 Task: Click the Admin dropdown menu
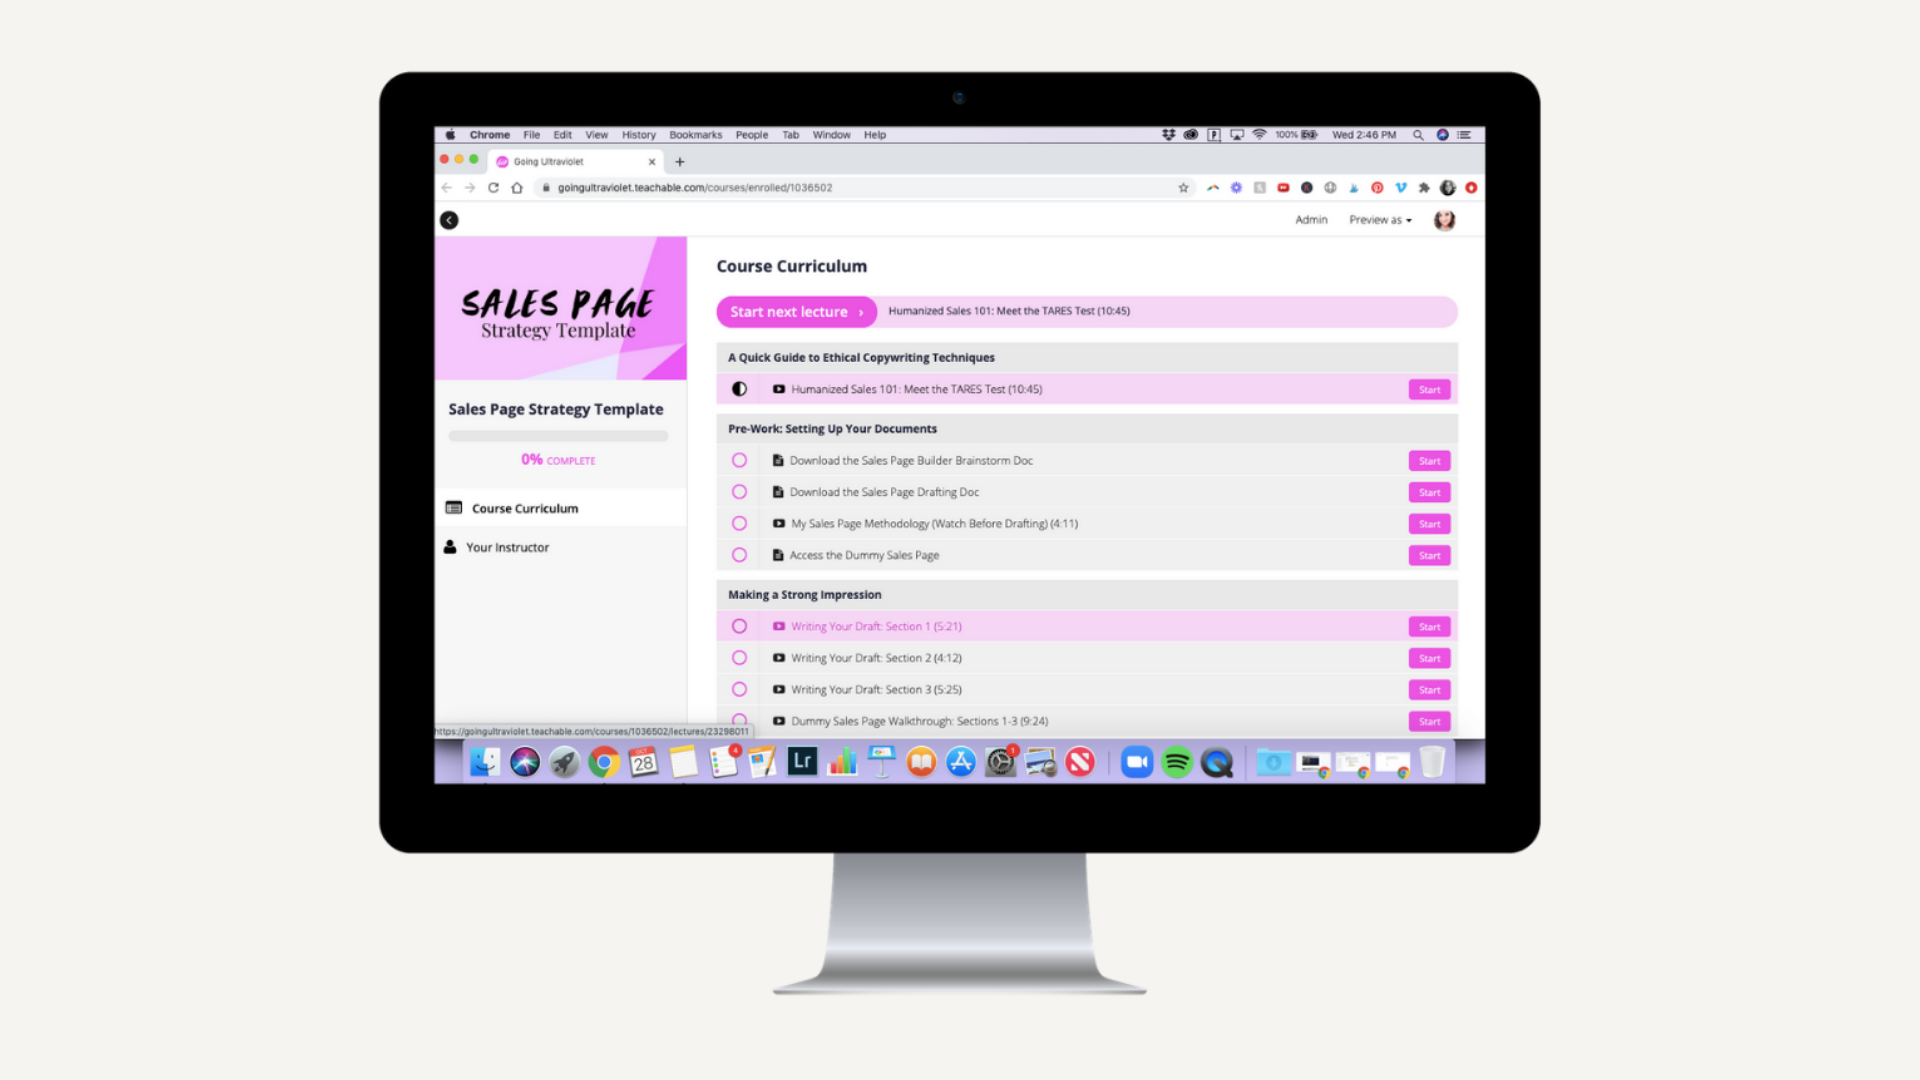point(1309,219)
